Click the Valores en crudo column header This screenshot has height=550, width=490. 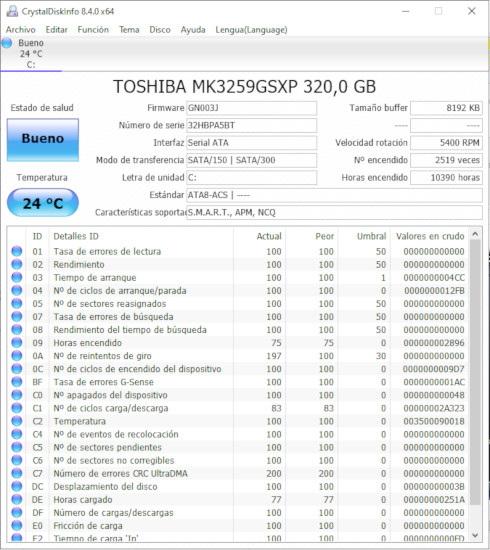tap(430, 236)
